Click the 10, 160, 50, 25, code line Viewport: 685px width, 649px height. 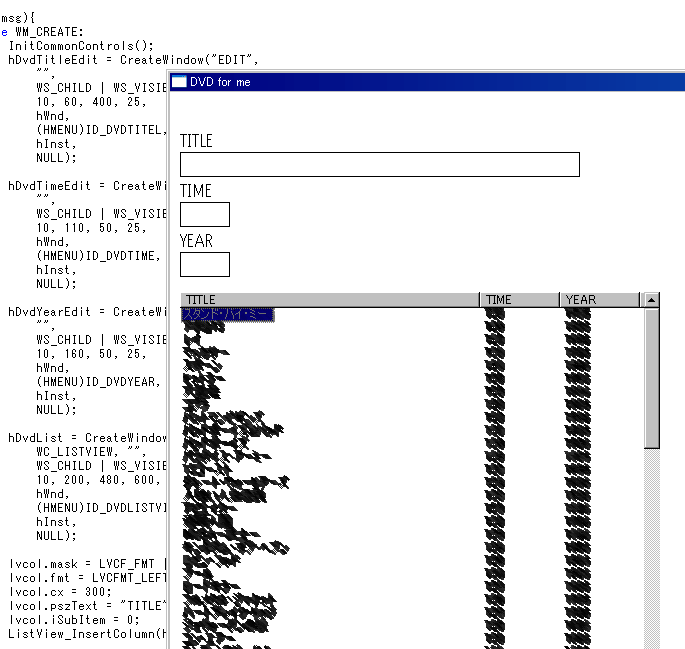91,354
